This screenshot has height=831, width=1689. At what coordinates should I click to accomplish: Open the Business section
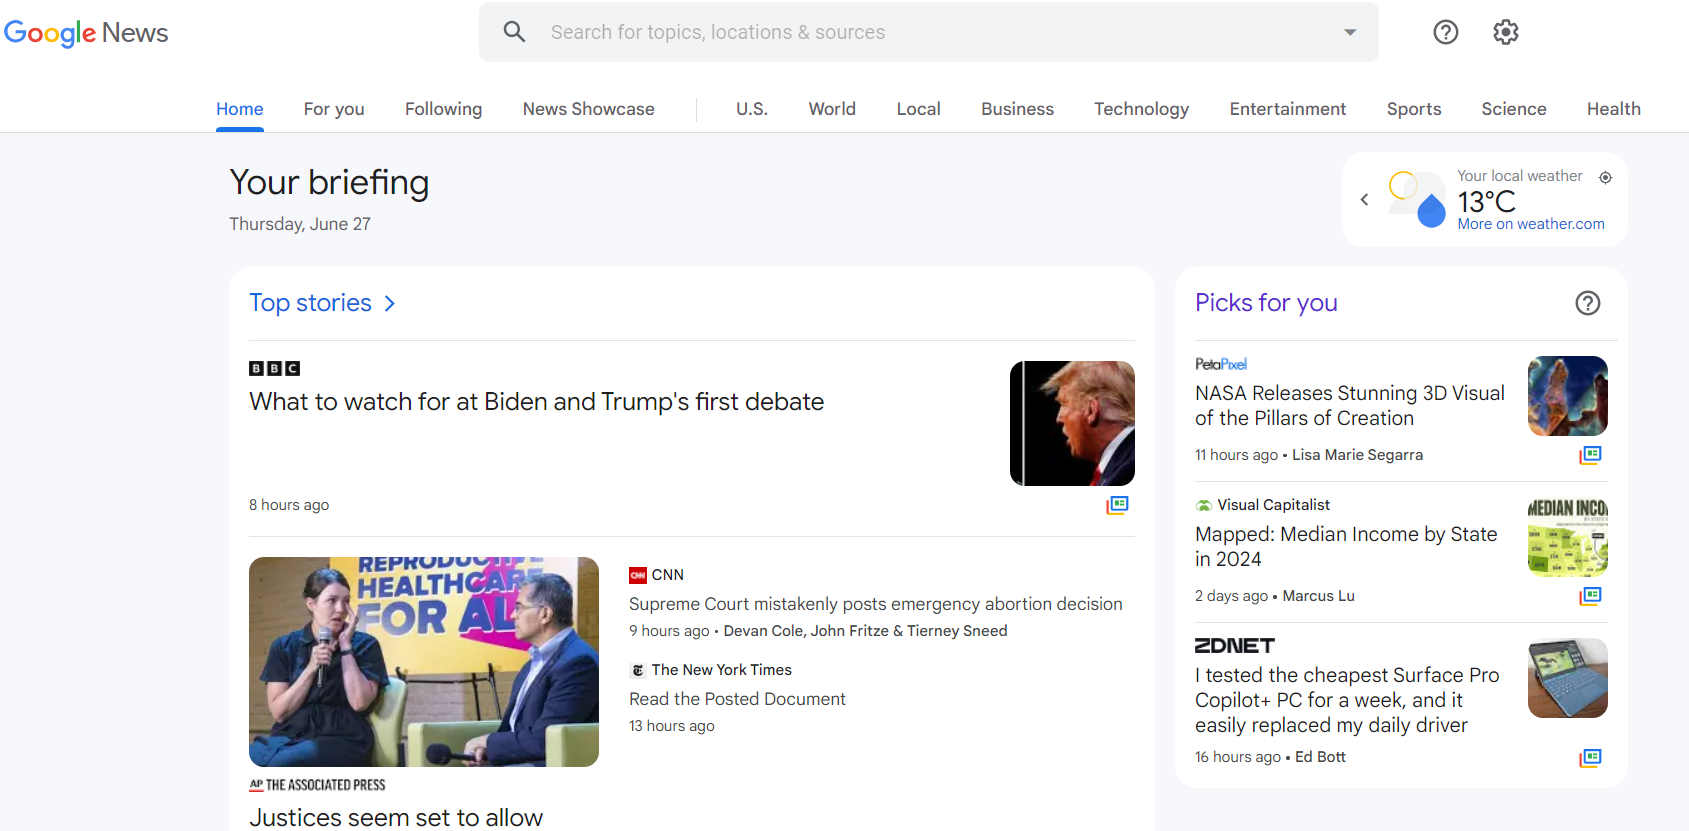point(1017,109)
